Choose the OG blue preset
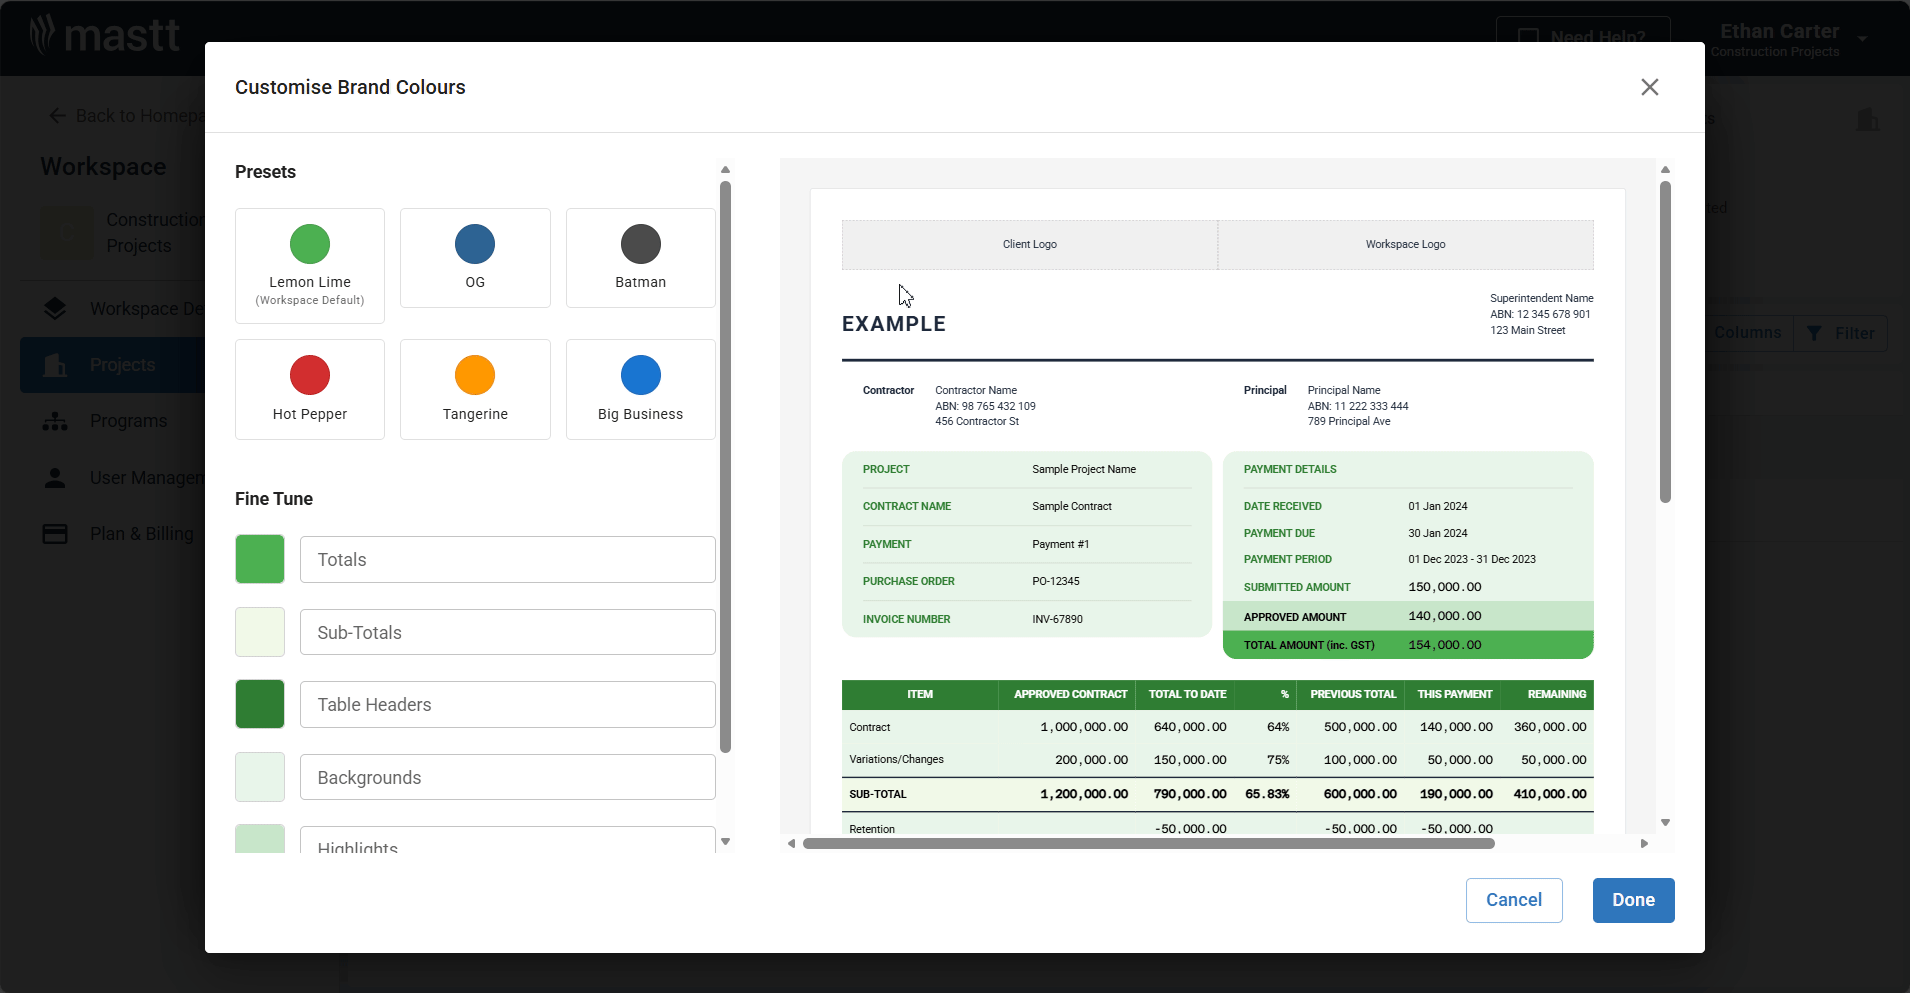The width and height of the screenshot is (1910, 993). (475, 258)
